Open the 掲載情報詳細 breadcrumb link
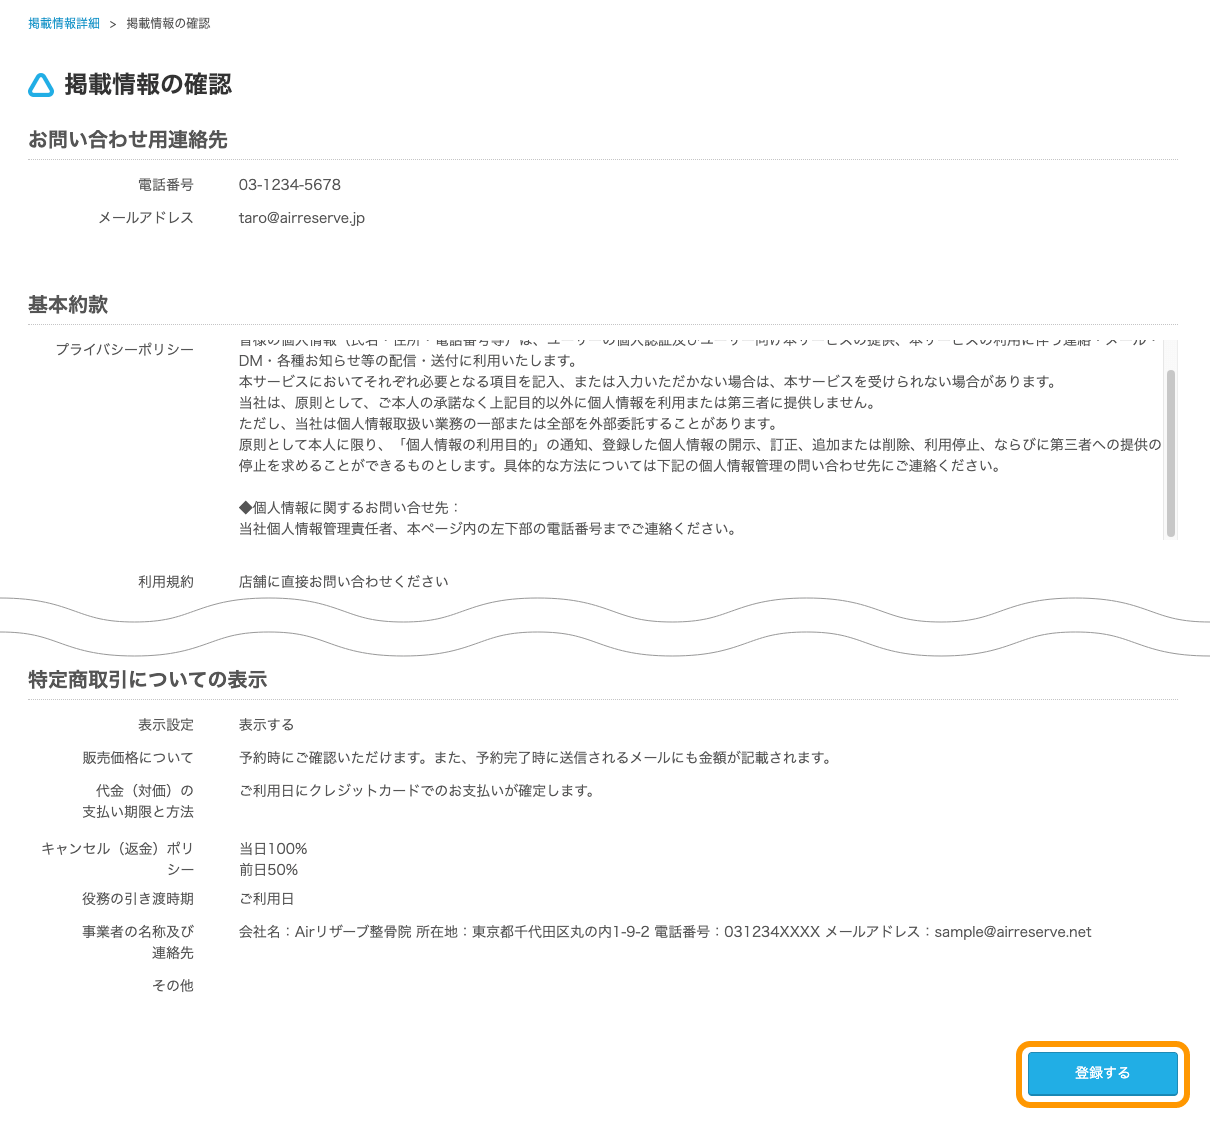The width and height of the screenshot is (1210, 1127). pyautogui.click(x=62, y=22)
